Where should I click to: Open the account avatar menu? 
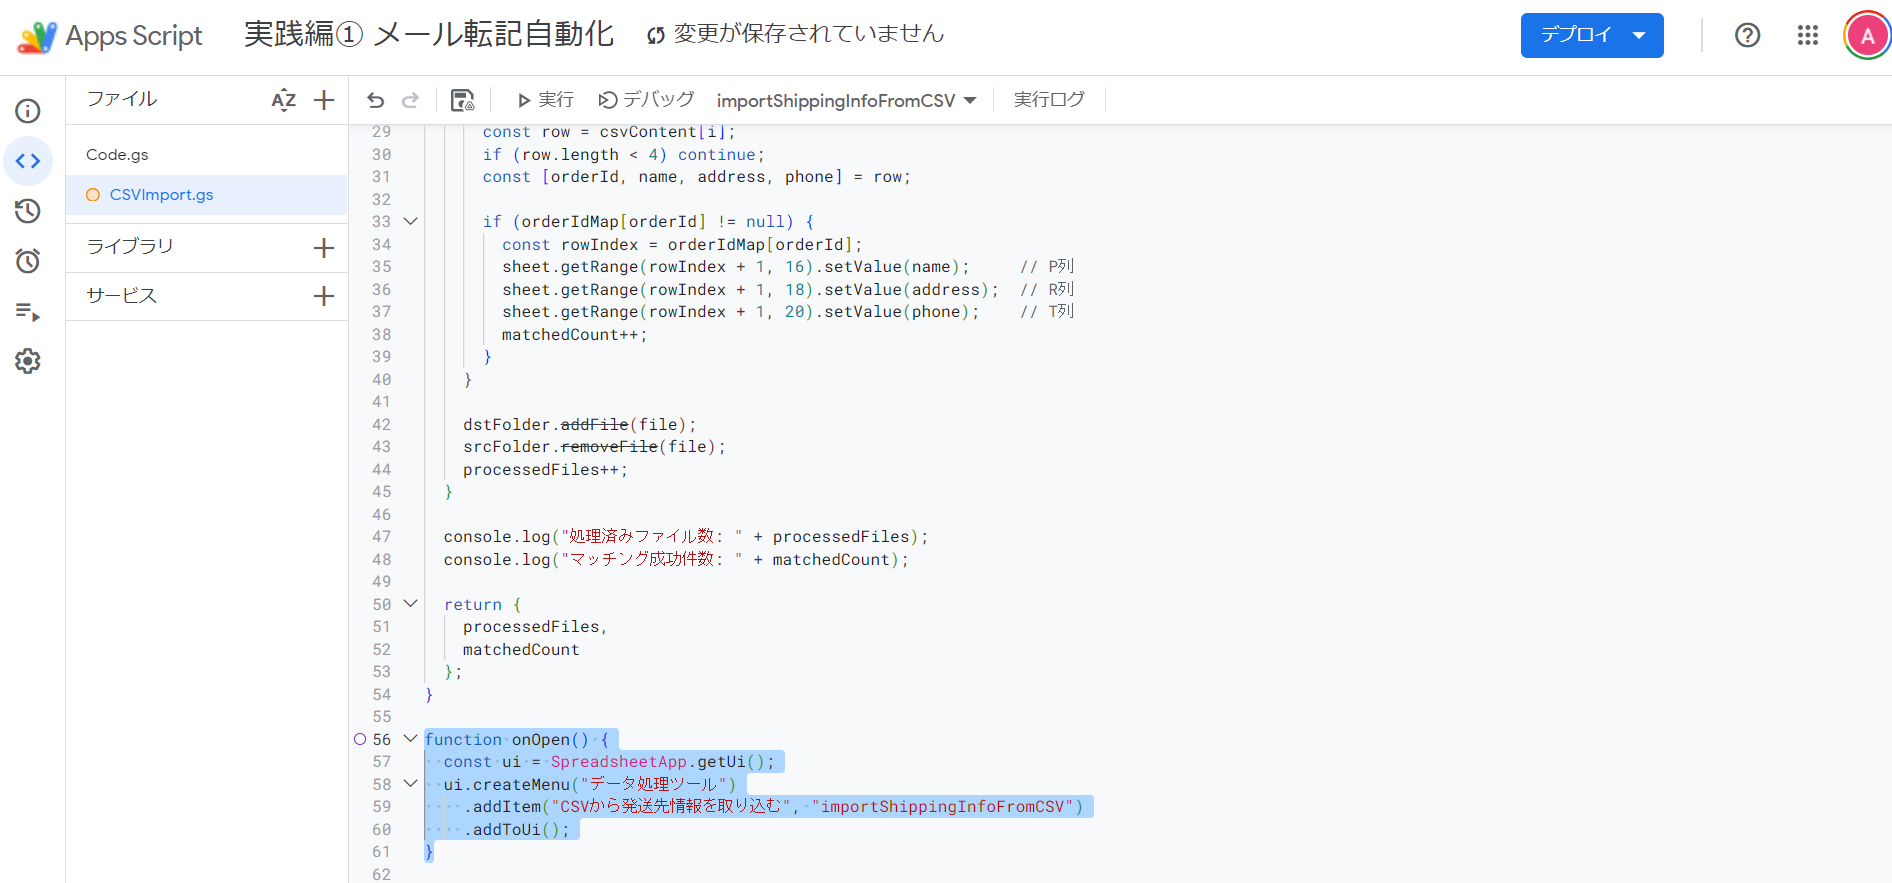[x=1867, y=36]
